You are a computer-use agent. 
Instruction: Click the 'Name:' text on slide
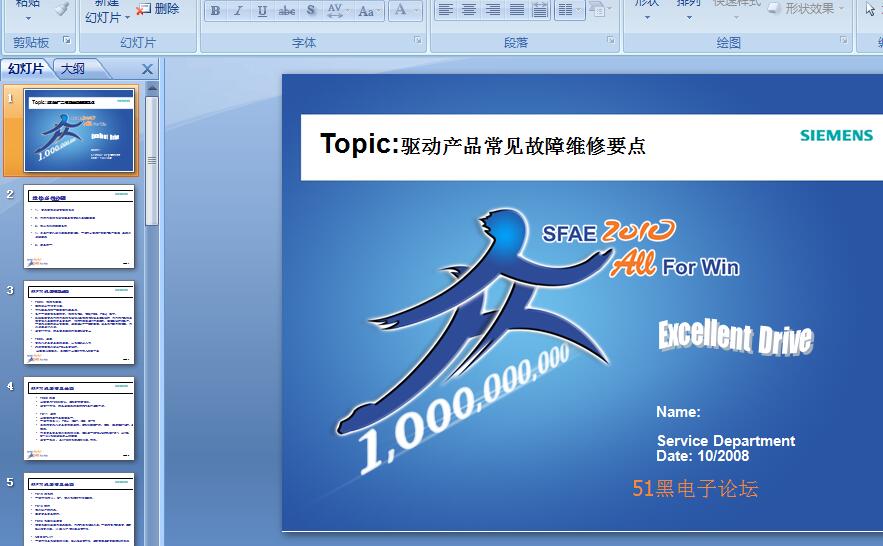(x=678, y=412)
